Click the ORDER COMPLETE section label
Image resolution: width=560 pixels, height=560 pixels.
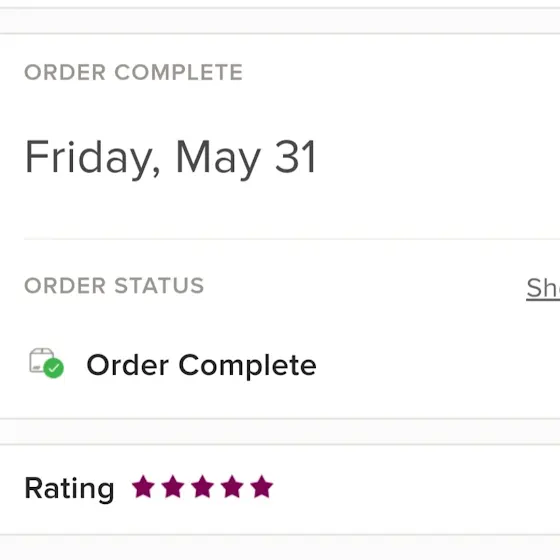click(x=134, y=72)
